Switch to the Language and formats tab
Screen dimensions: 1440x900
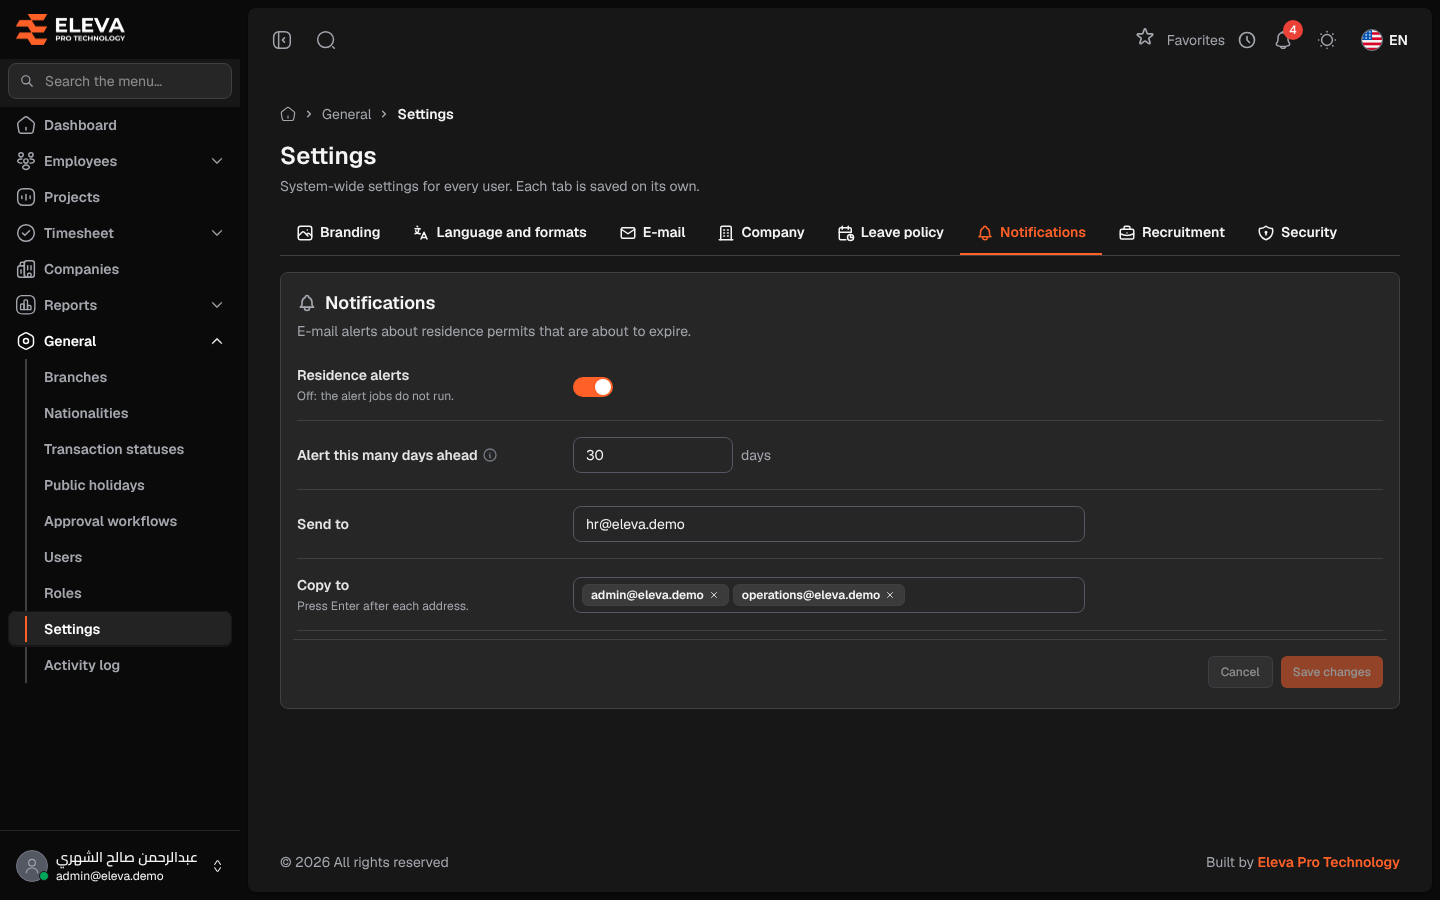coord(500,232)
